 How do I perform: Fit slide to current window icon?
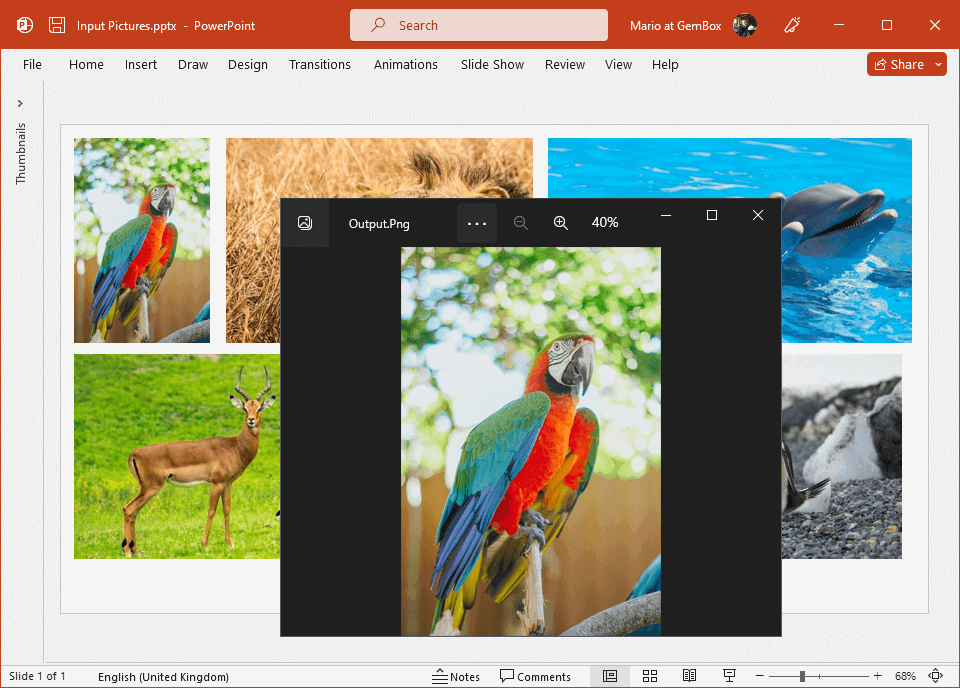click(x=936, y=676)
